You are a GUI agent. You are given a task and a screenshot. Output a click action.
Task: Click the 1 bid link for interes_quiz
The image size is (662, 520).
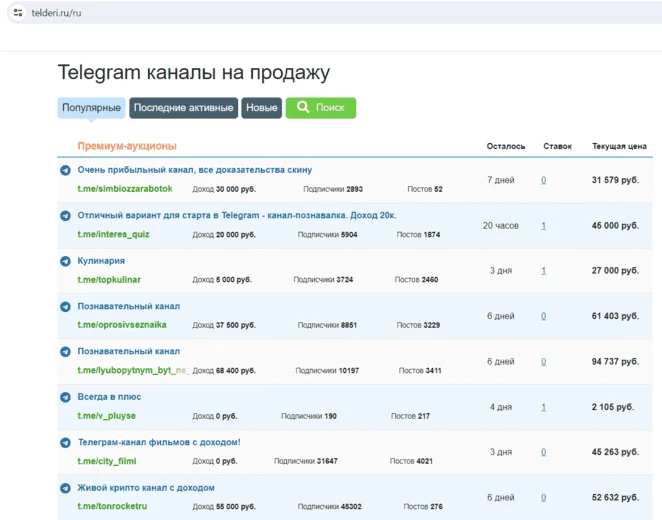(x=543, y=226)
